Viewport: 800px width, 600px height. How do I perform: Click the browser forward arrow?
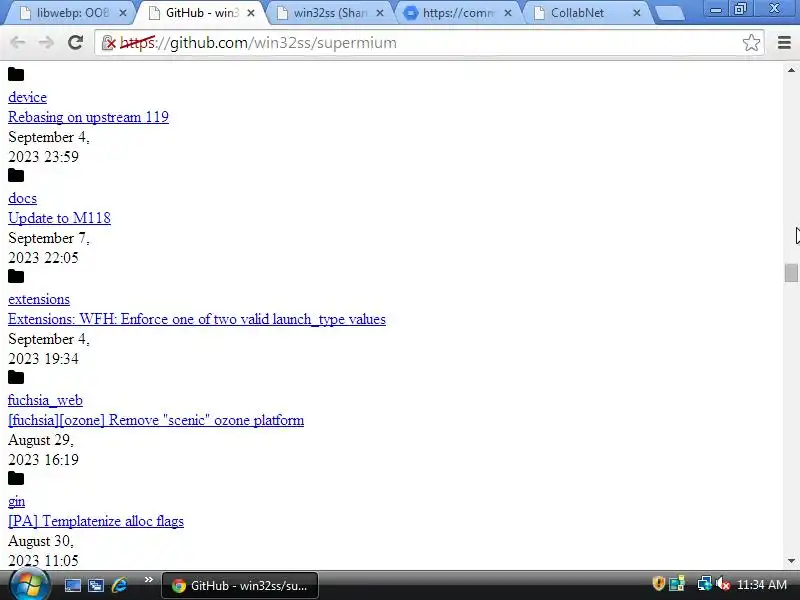coord(46,42)
